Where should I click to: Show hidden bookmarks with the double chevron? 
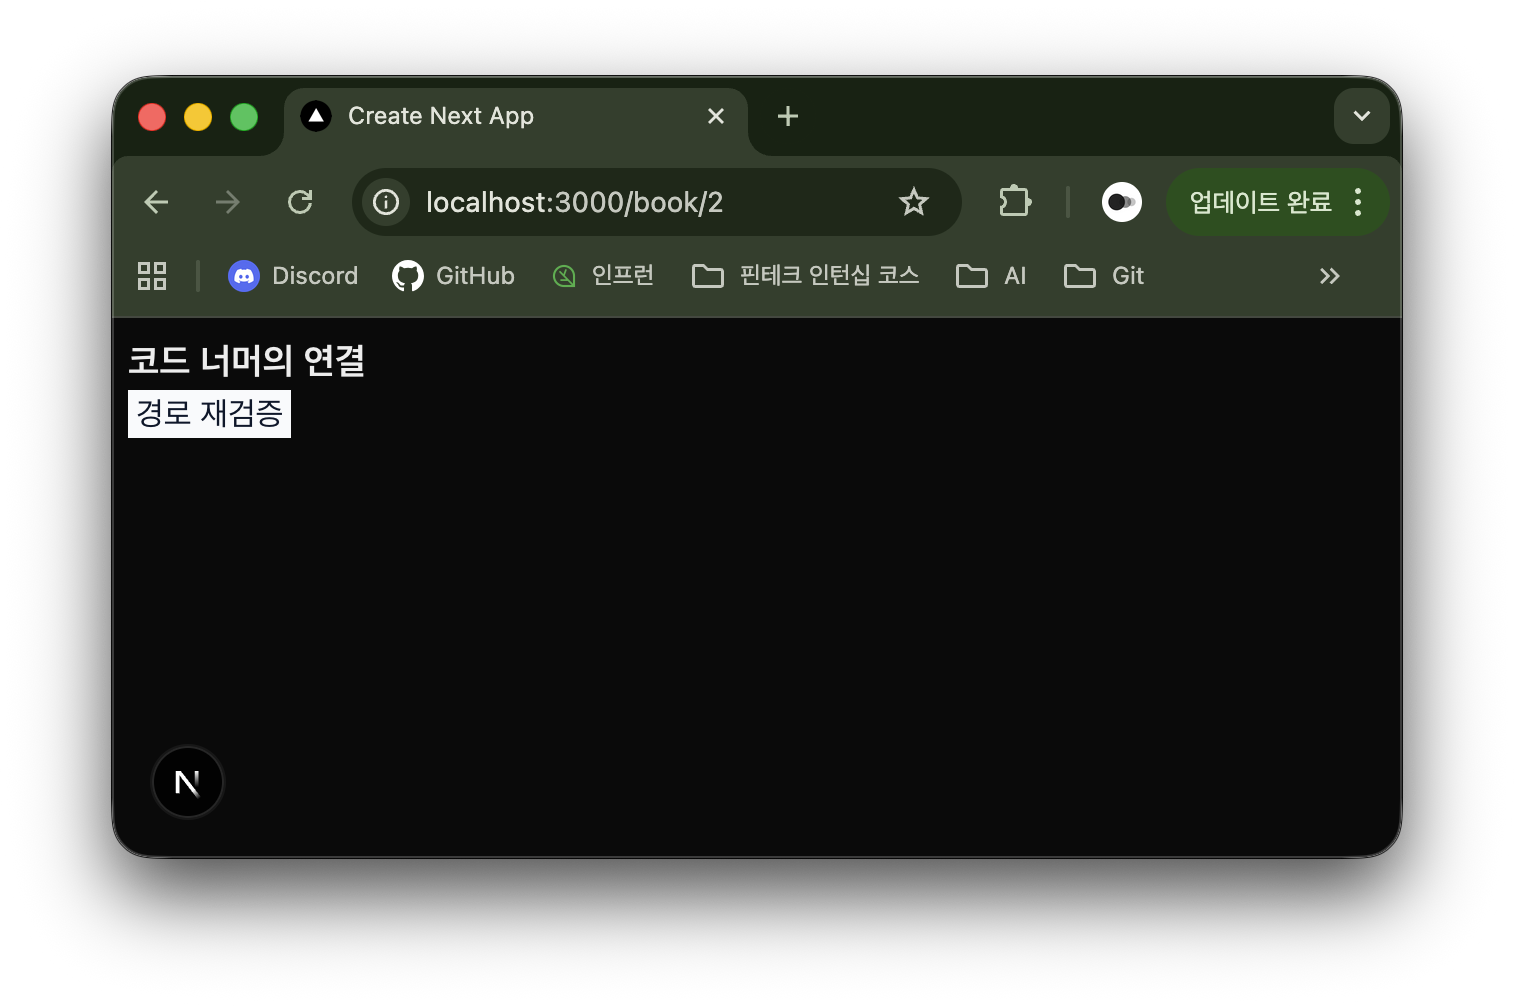[1329, 276]
